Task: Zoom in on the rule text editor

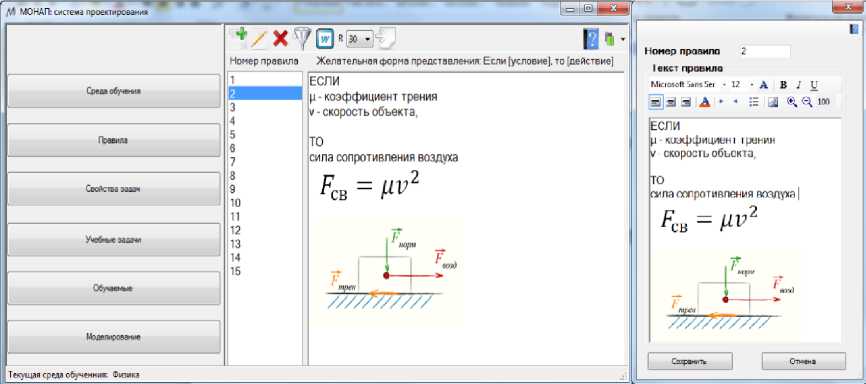Action: (792, 102)
